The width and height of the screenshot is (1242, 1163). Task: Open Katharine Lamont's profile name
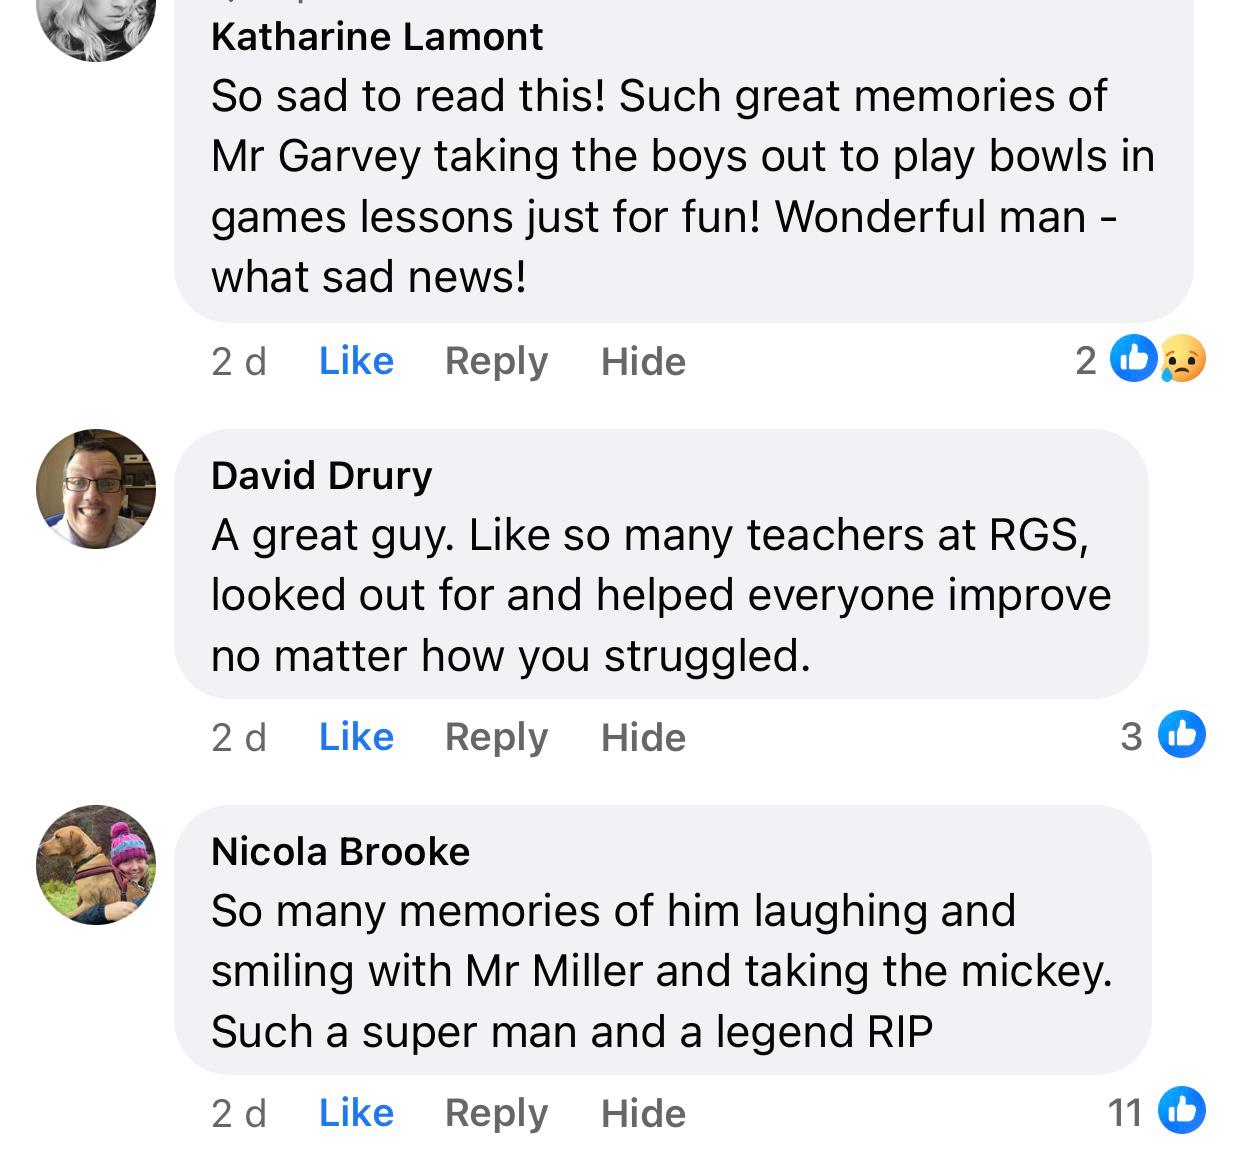click(377, 37)
